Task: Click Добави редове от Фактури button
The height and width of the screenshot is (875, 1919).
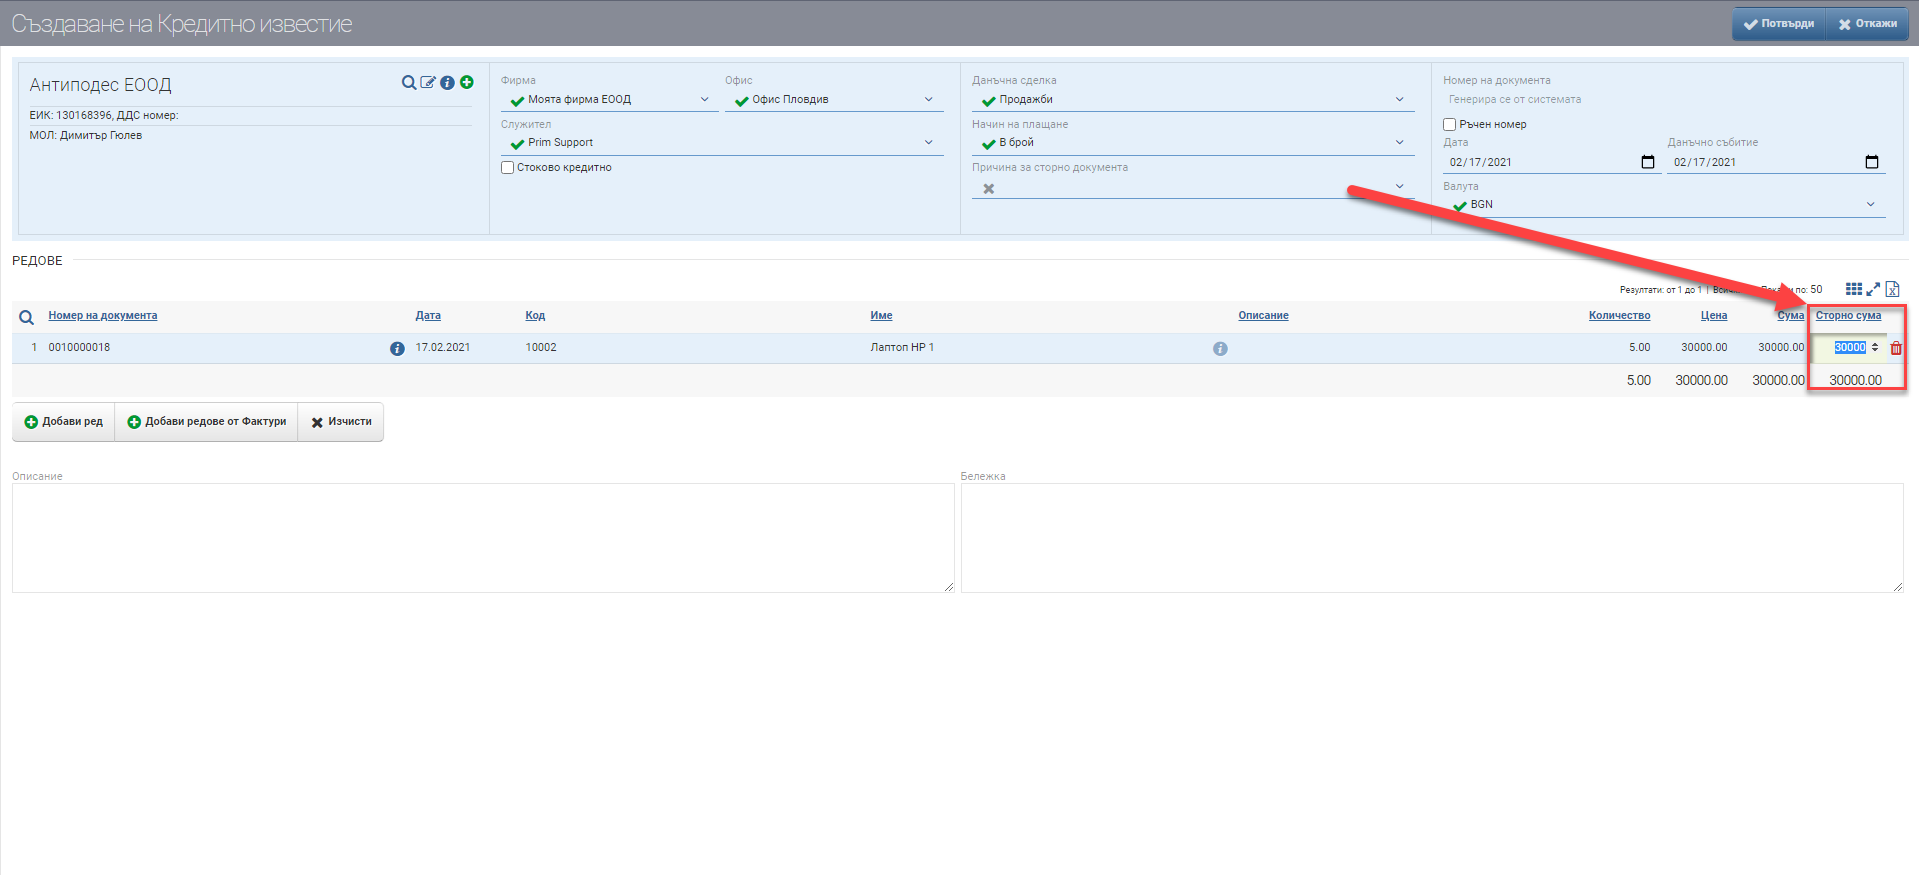Action: 207,422
